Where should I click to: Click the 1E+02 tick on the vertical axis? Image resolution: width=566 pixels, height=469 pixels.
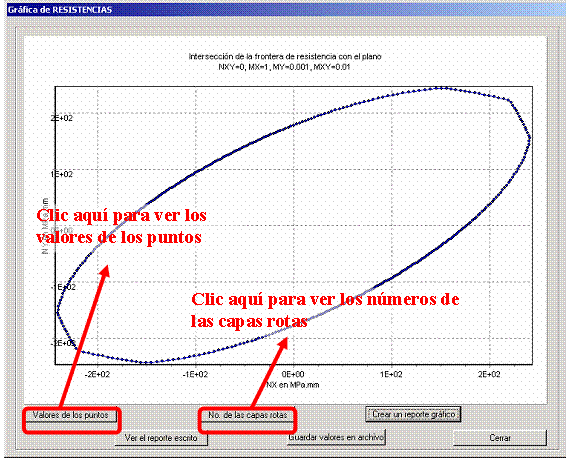[x=62, y=174]
